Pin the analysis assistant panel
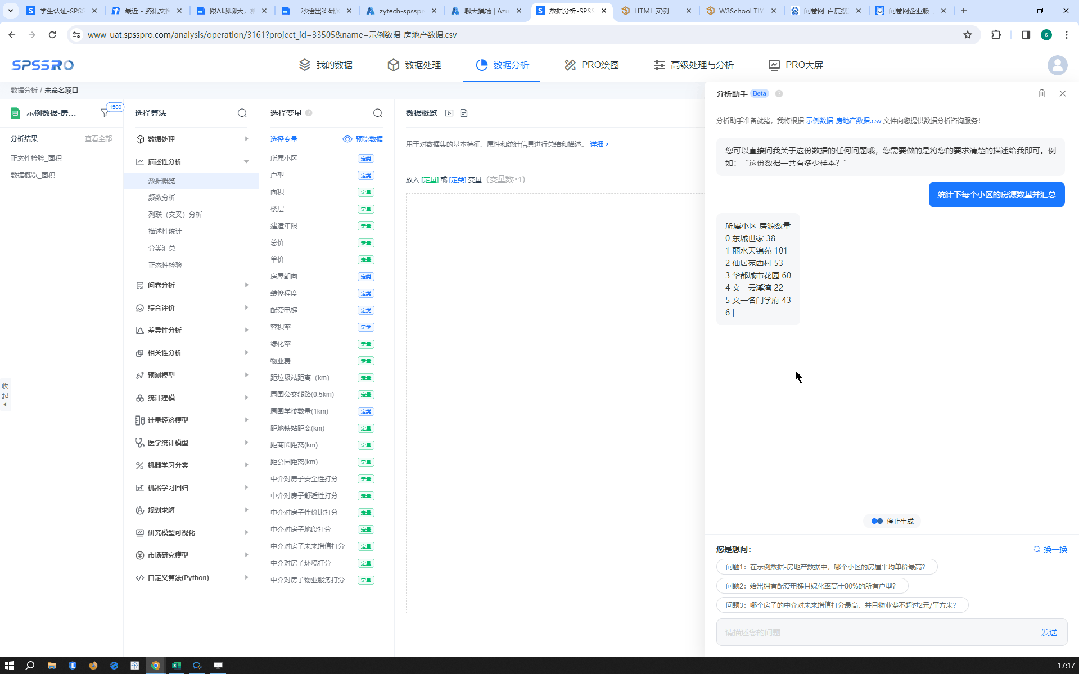1079x674 pixels. 1042,93
